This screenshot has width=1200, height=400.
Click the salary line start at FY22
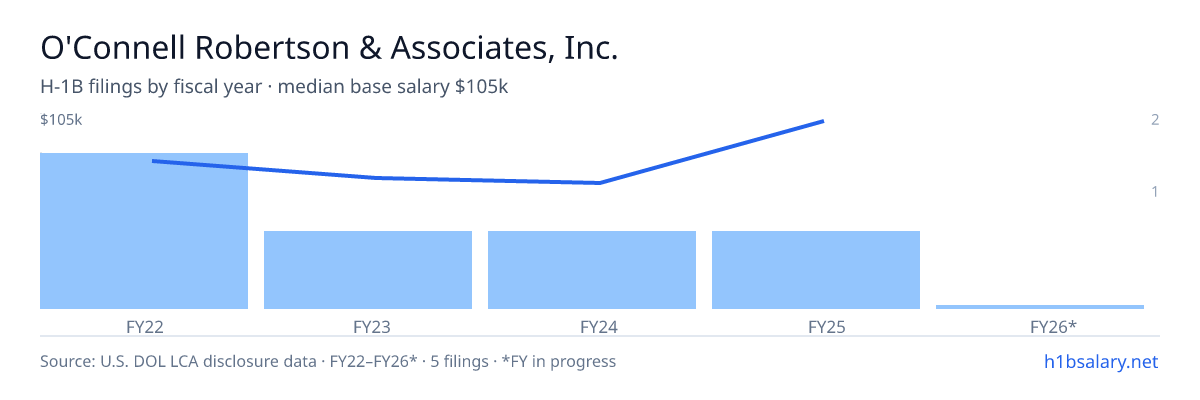point(153,161)
